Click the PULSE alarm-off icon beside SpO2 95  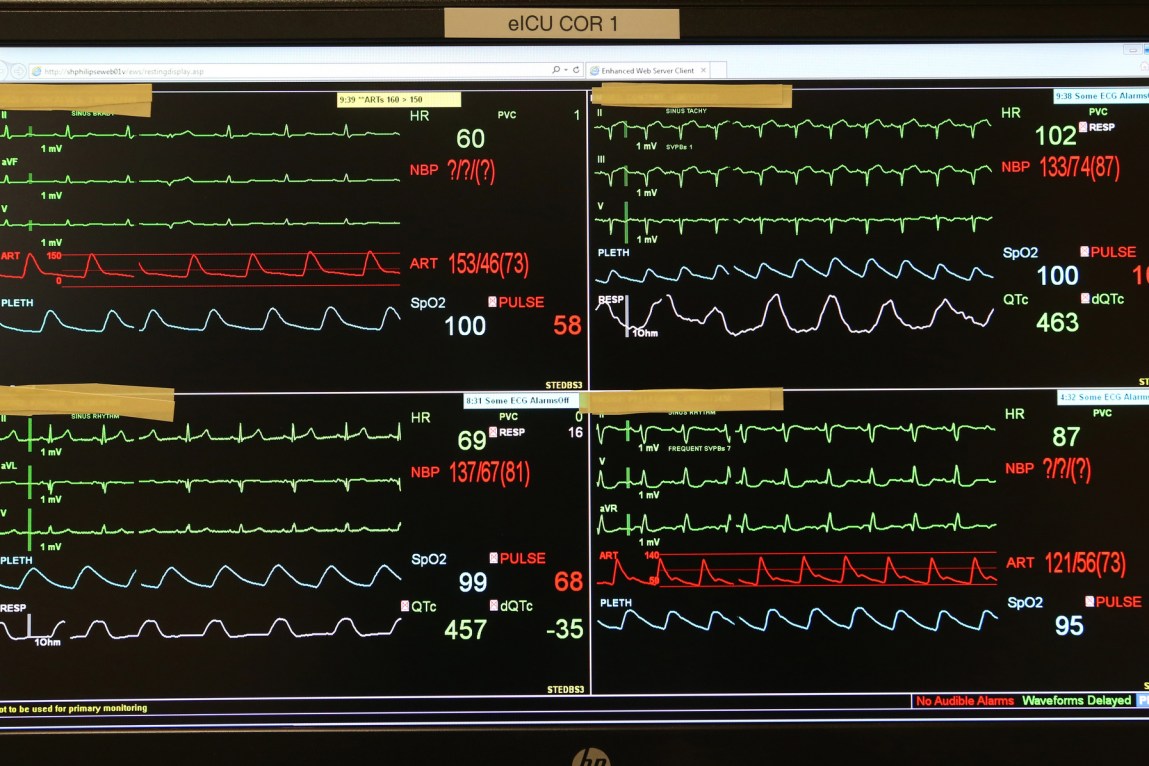tap(1089, 602)
